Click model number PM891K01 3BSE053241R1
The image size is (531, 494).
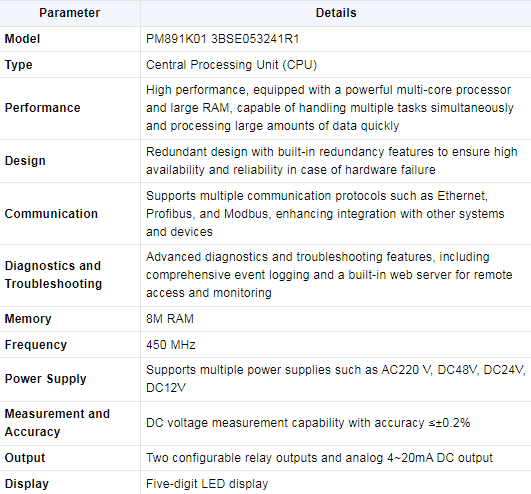pos(222,39)
